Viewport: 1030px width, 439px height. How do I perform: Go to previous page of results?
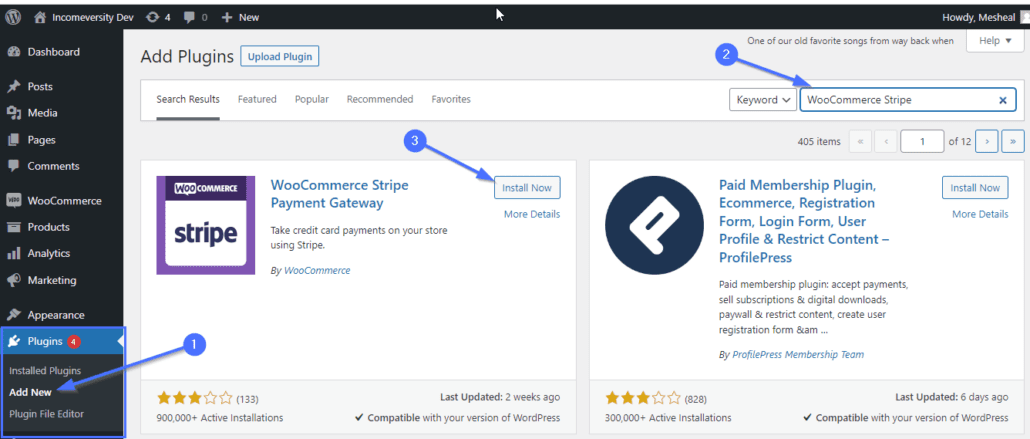[x=886, y=141]
